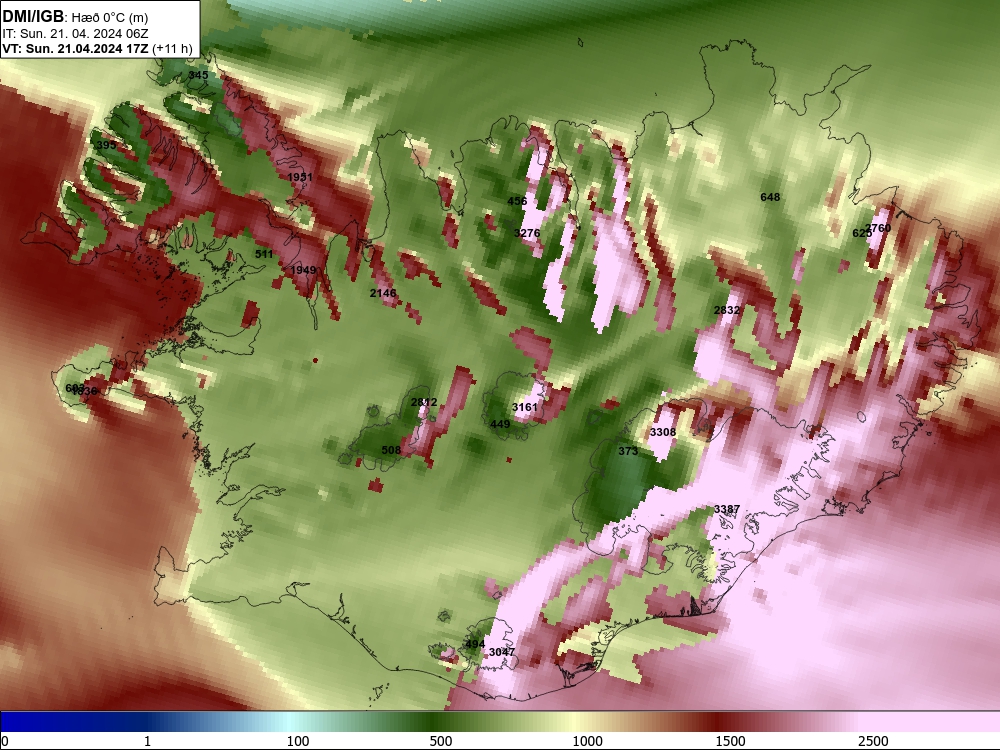
Task: Click the 1500 value on the color scale
Action: (730, 741)
